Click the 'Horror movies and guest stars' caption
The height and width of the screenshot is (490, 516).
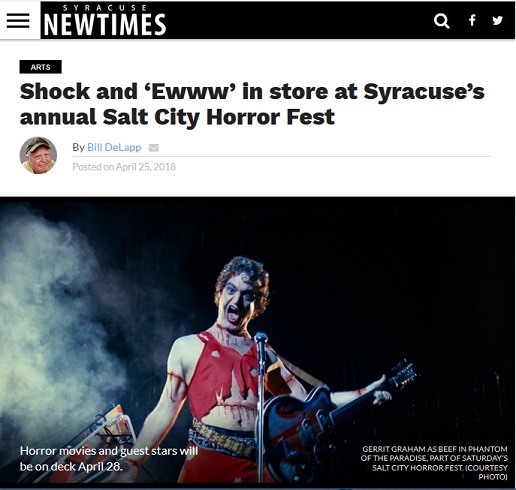coord(109,458)
